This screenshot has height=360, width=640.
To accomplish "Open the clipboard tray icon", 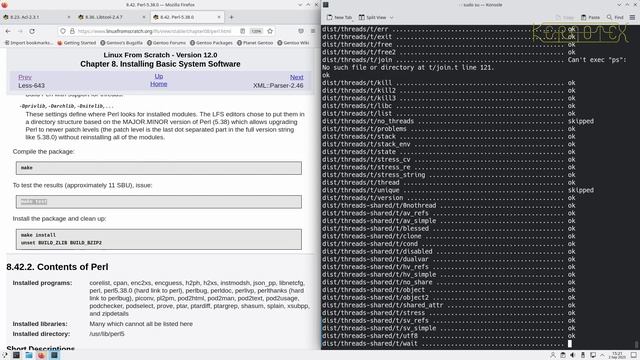I will click(563, 355).
